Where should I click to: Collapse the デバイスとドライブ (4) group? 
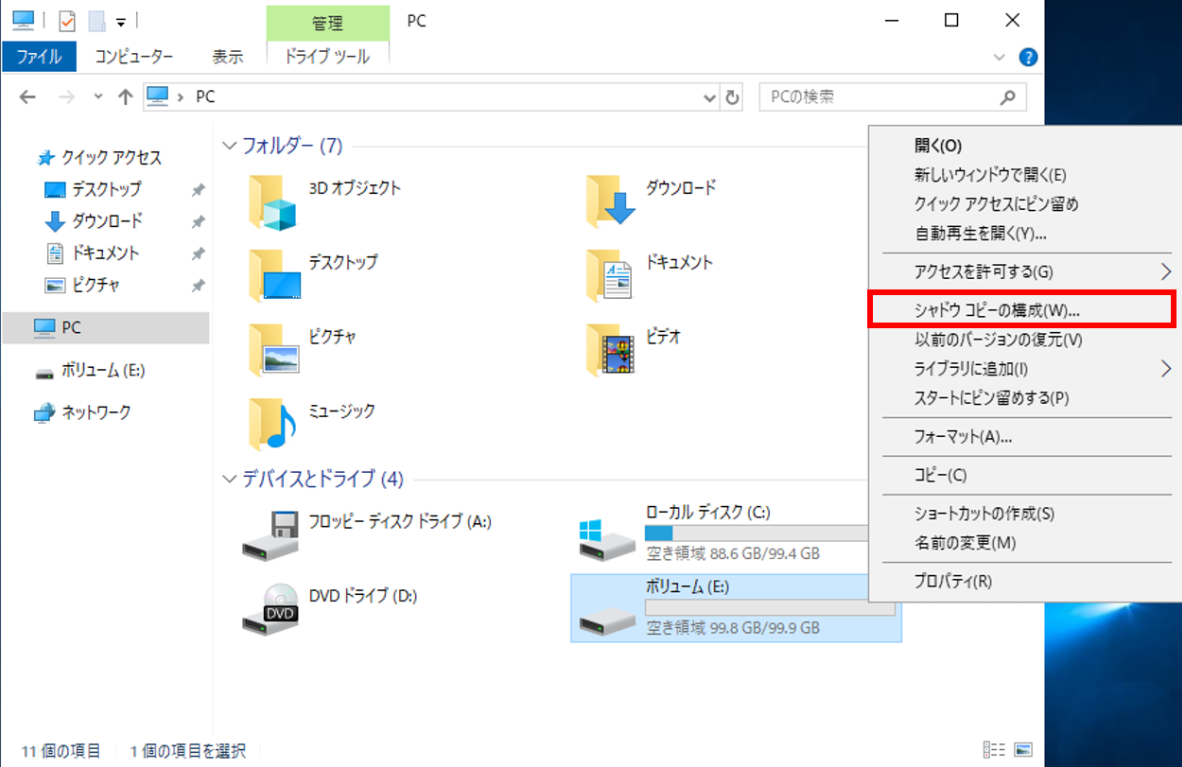[x=229, y=479]
